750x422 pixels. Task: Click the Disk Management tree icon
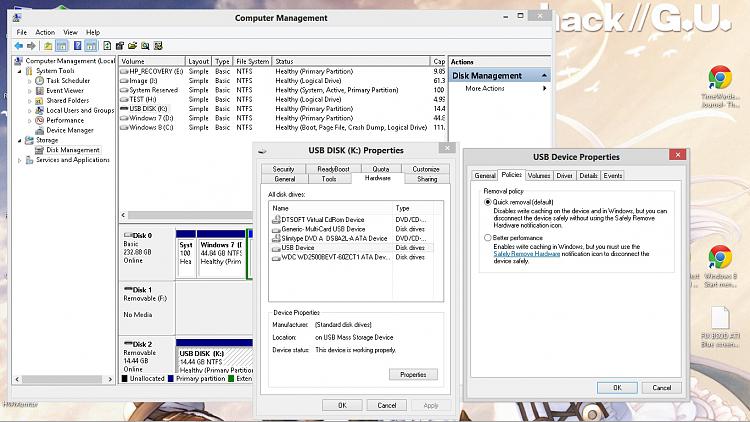40,150
